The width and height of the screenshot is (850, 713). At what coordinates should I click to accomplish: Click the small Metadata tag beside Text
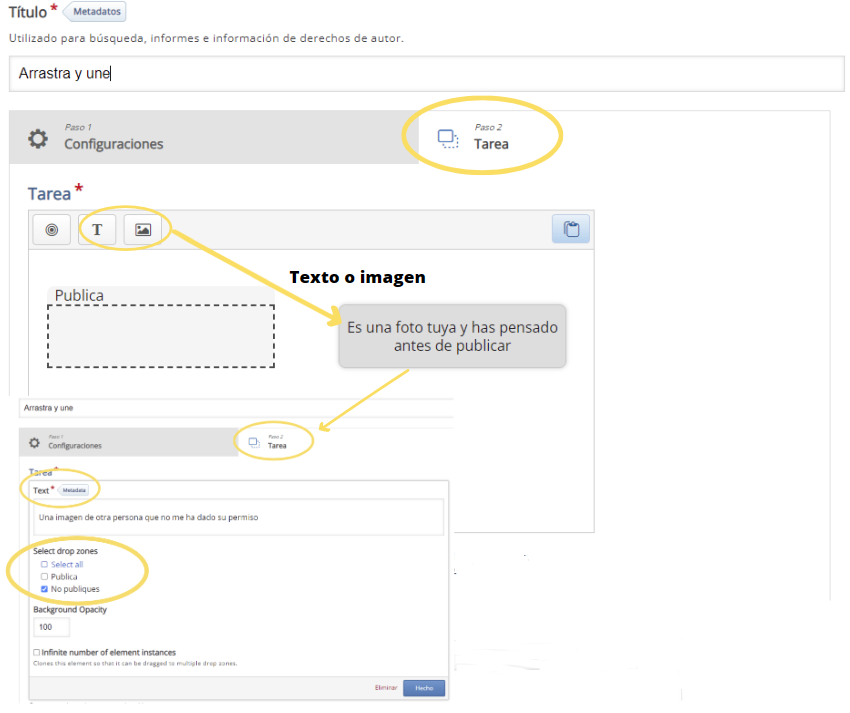click(74, 491)
